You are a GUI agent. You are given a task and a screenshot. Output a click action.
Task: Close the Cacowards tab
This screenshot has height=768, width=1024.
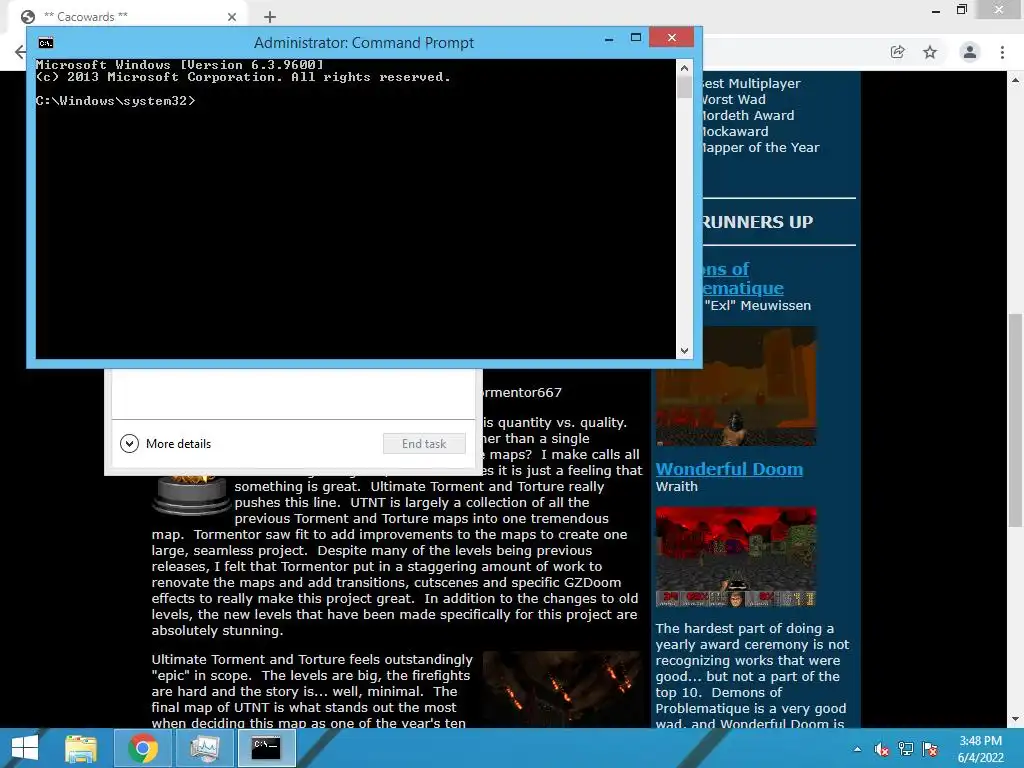232,17
